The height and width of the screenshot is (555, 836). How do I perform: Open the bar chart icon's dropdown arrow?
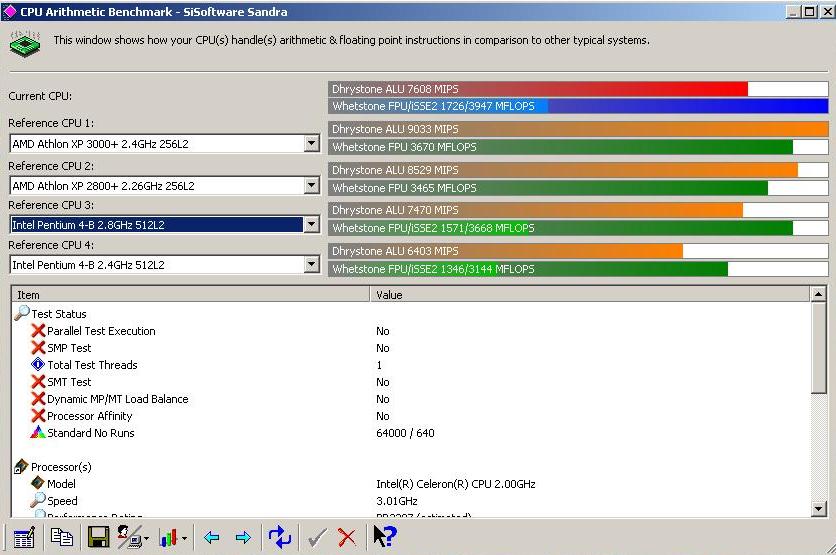(x=184, y=538)
